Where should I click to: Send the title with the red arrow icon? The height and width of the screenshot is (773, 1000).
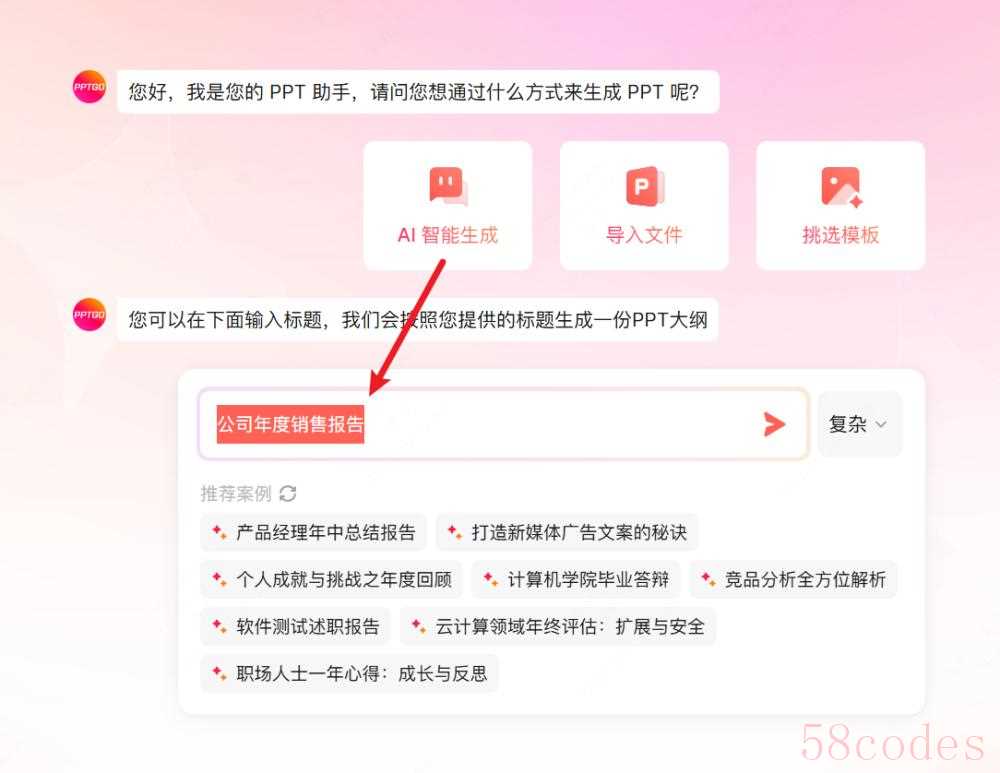tap(774, 424)
